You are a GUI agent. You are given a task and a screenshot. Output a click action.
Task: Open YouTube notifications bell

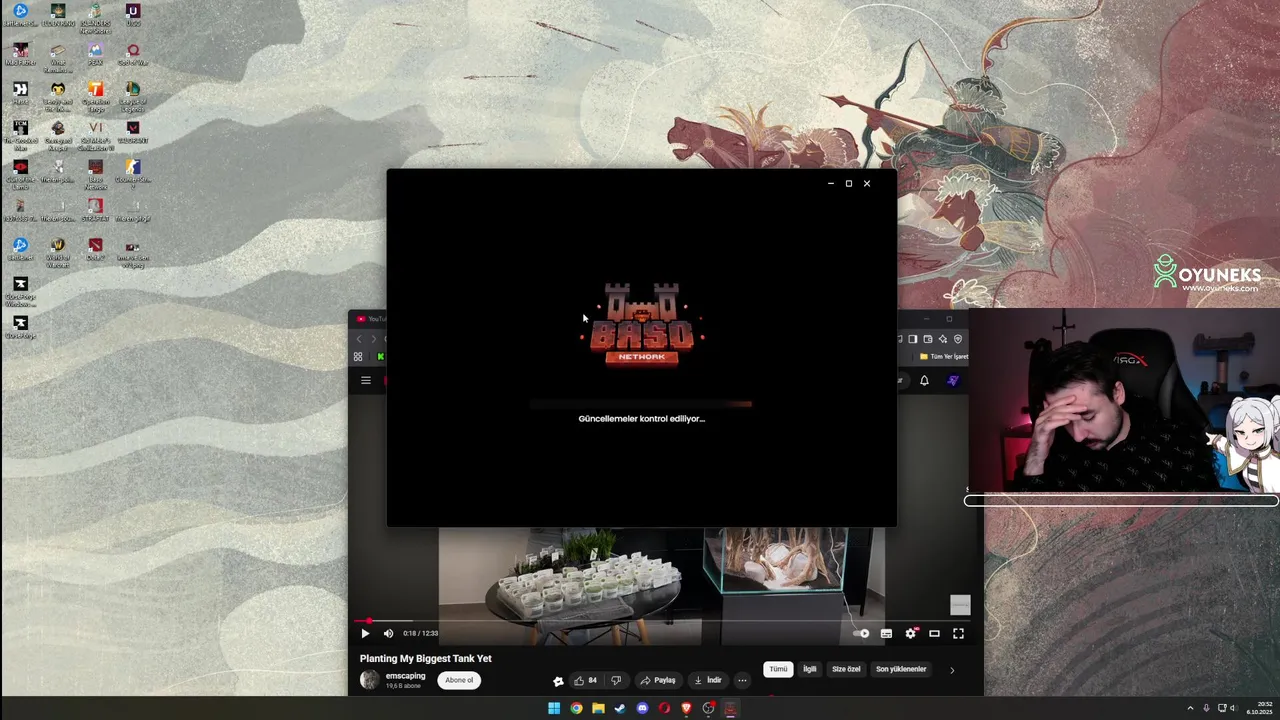point(924,380)
